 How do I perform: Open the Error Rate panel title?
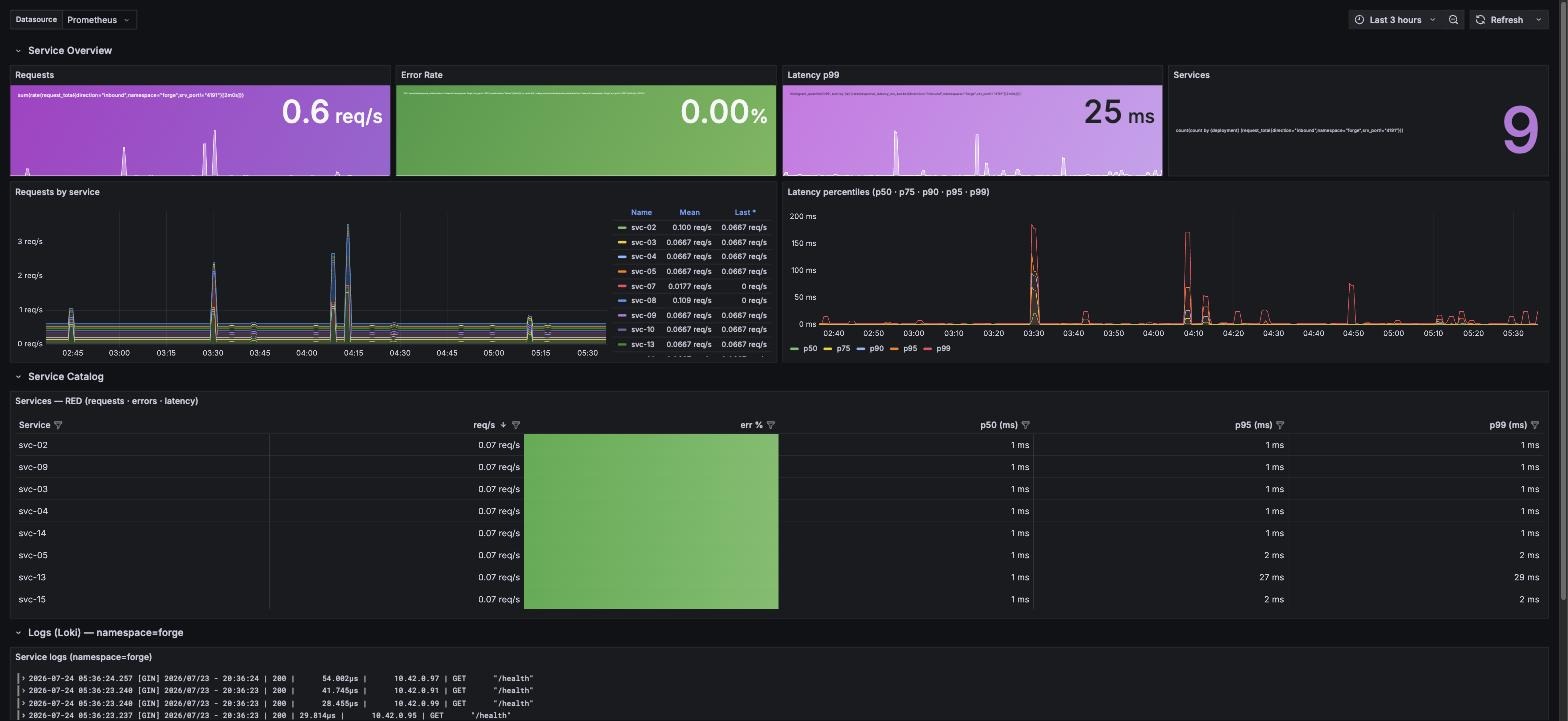point(422,75)
